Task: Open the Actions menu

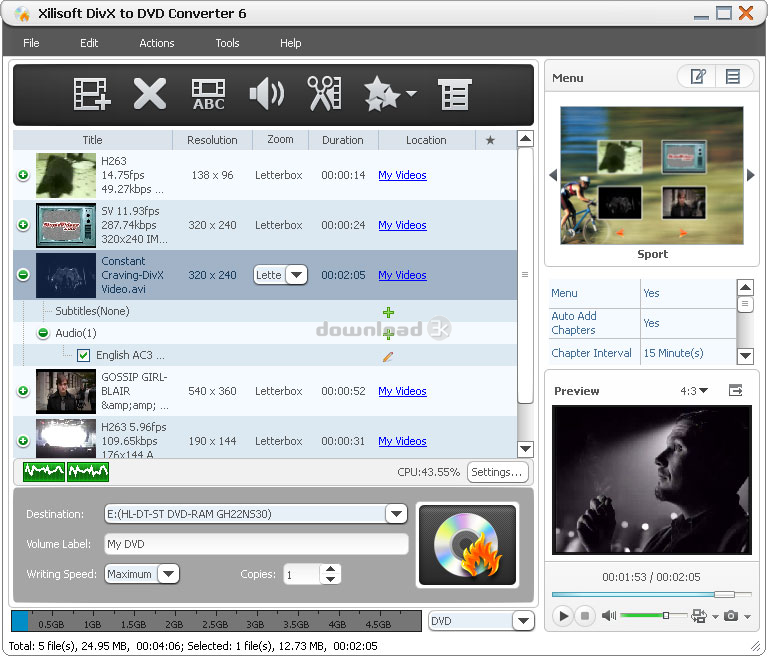Action: click(157, 43)
